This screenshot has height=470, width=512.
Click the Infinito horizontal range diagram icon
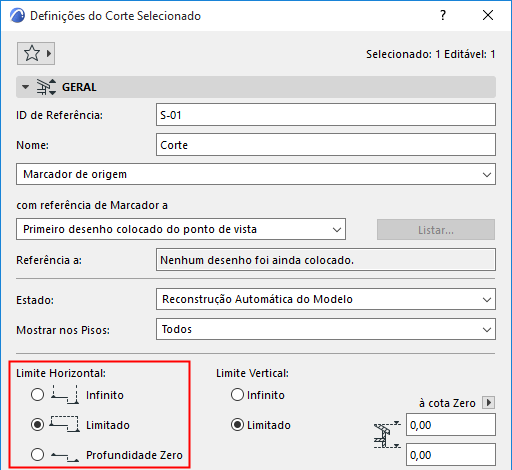(x=65, y=395)
